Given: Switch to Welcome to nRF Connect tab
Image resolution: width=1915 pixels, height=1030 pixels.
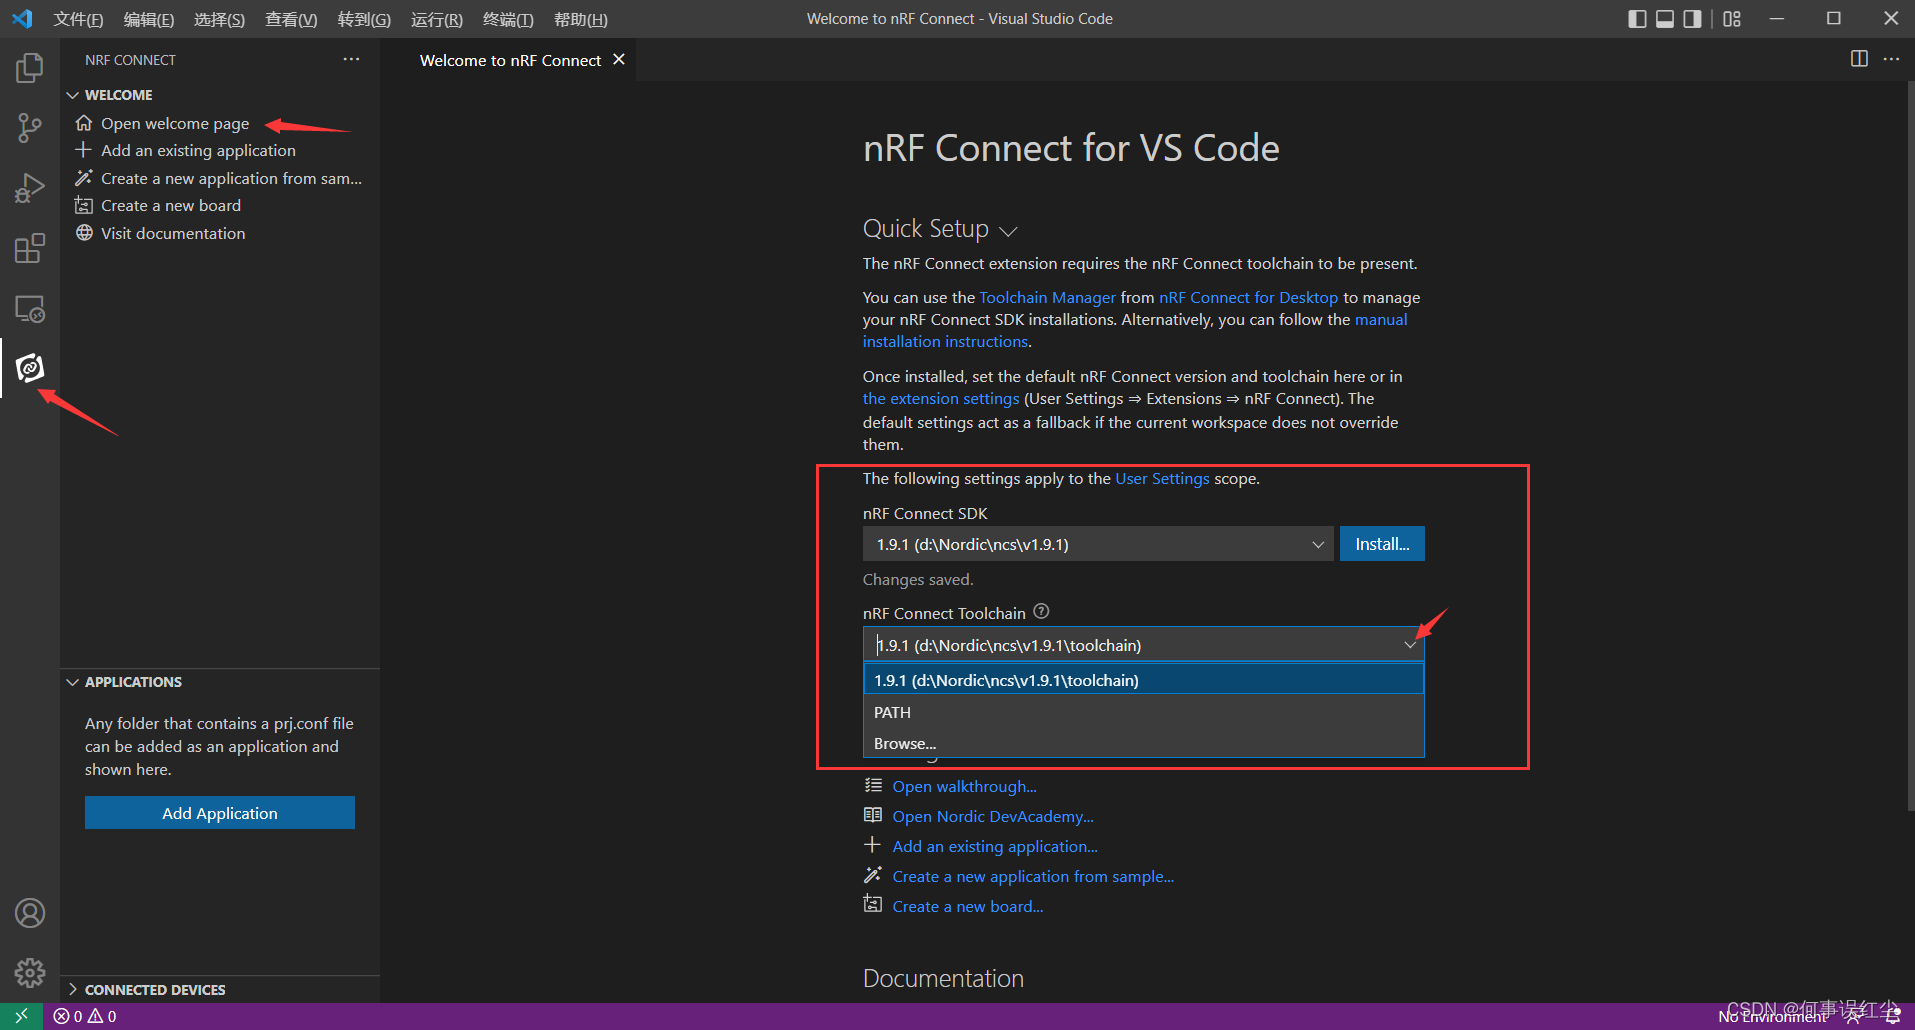Looking at the screenshot, I should click(510, 60).
